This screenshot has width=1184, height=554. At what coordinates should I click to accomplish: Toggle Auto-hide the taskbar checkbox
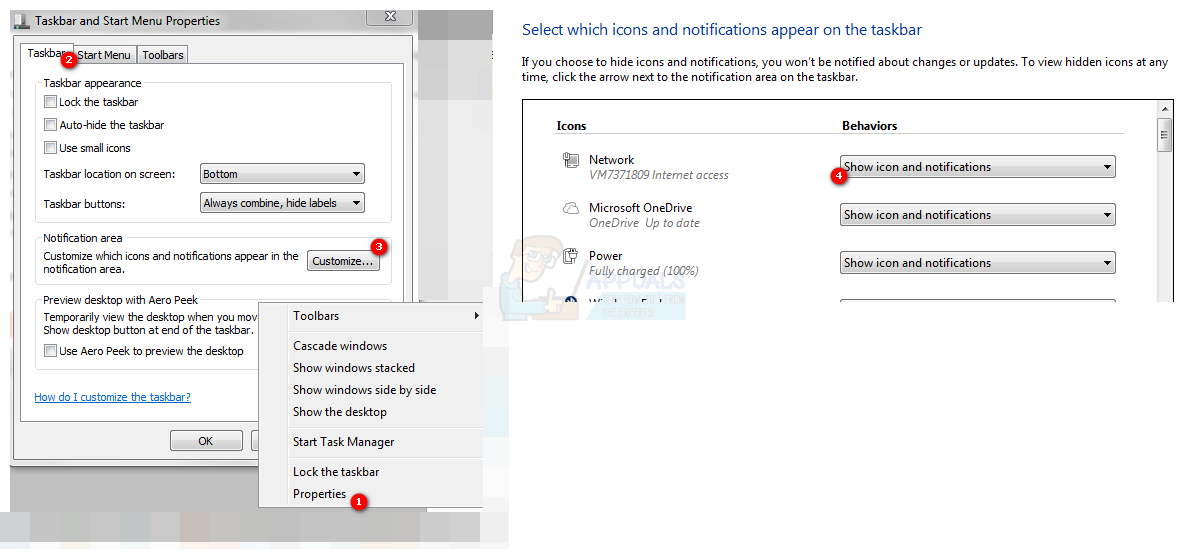51,125
